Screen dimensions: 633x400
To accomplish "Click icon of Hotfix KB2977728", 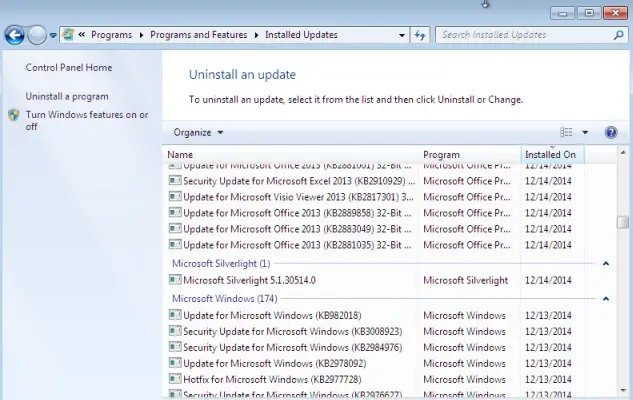I will coord(175,379).
